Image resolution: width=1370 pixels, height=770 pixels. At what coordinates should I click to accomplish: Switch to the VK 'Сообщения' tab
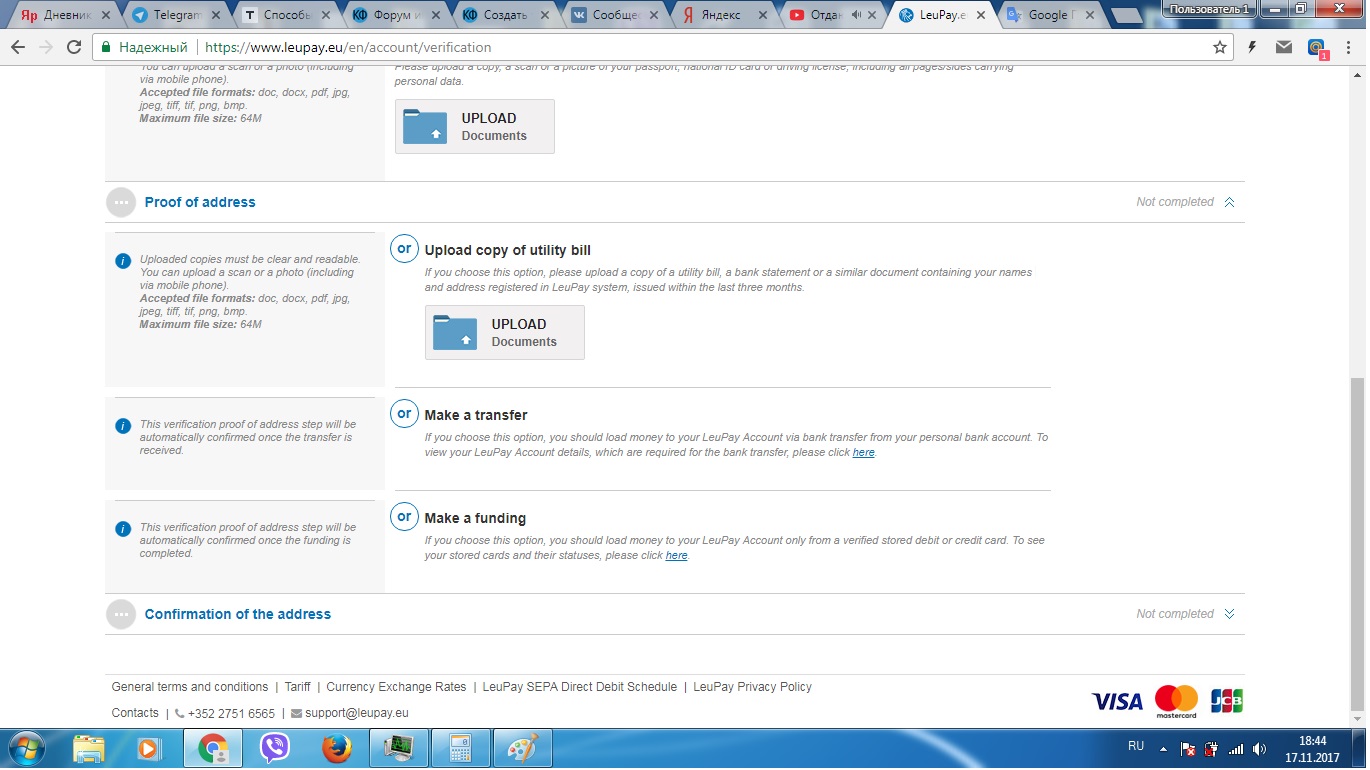point(608,15)
